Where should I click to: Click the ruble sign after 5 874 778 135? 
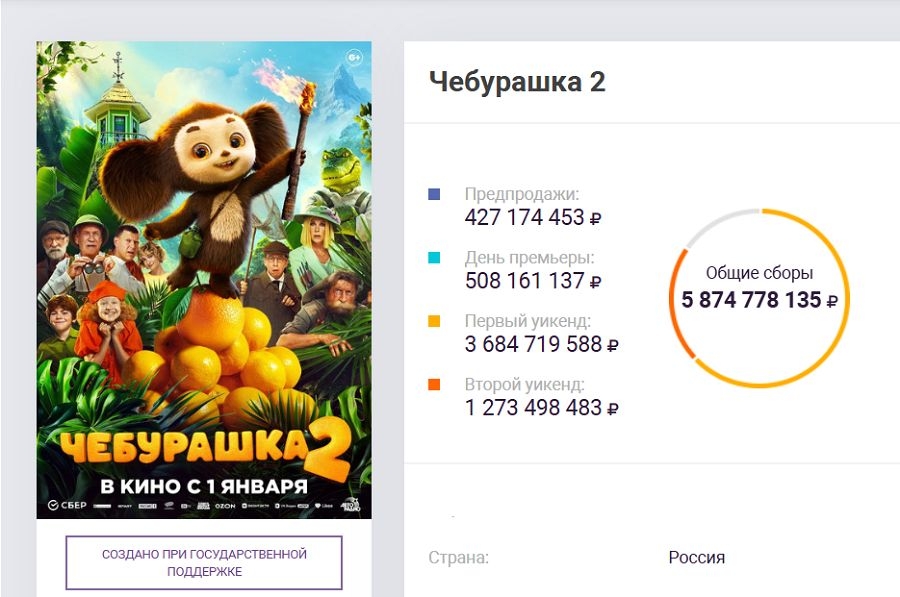(x=832, y=301)
